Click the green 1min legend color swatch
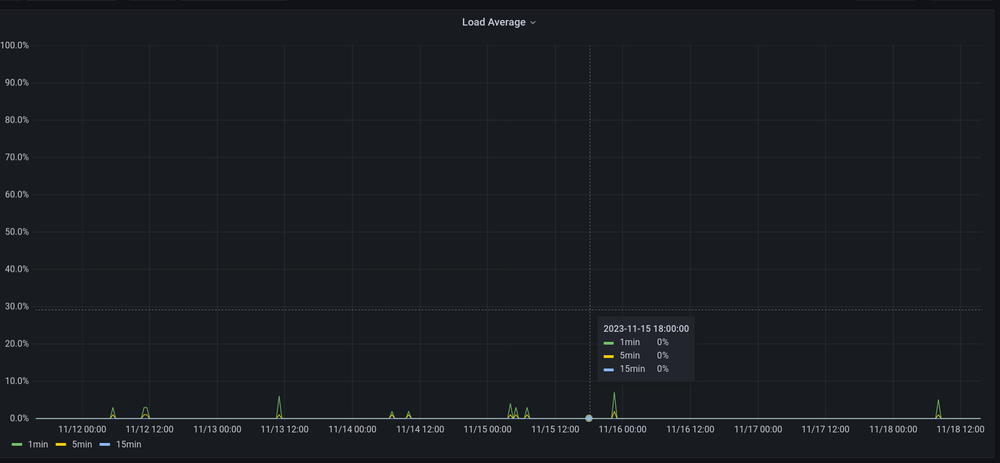Viewport: 1000px width, 463px height. (x=17, y=445)
